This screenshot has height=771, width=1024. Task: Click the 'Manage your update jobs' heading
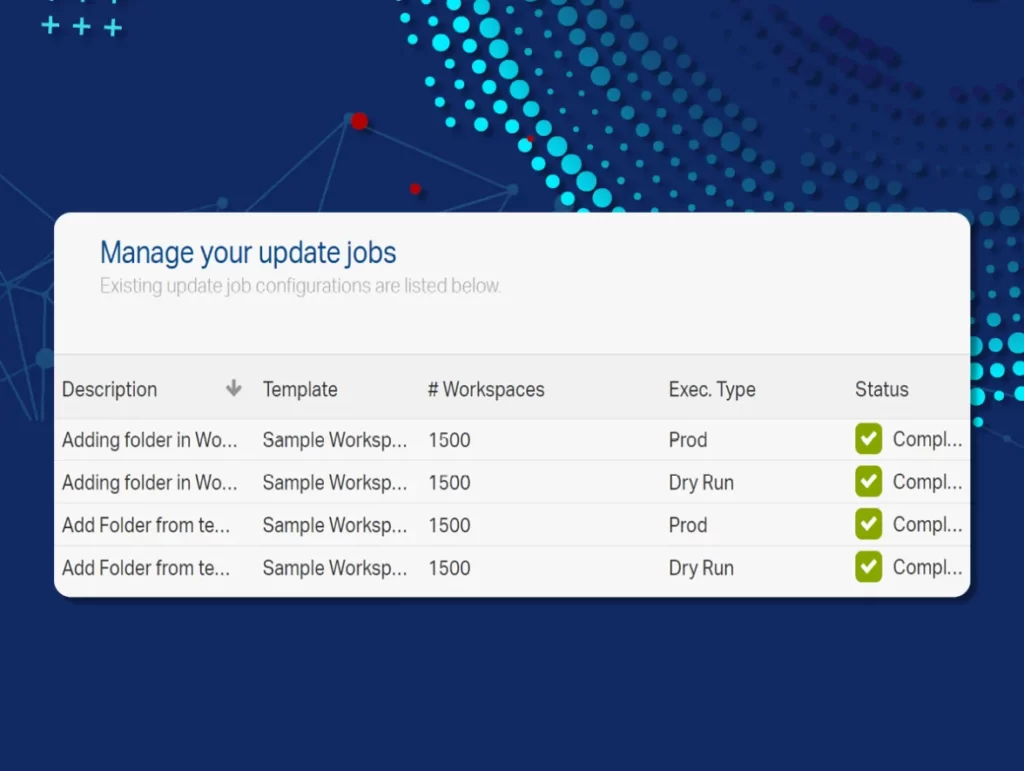coord(248,252)
